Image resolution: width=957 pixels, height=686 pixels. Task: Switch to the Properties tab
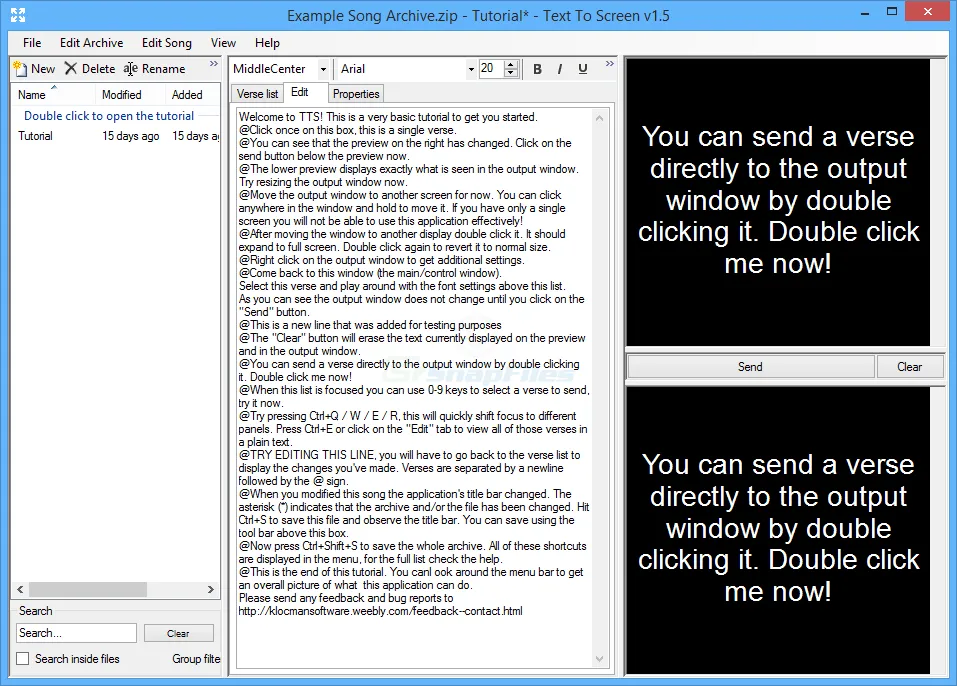(x=356, y=94)
